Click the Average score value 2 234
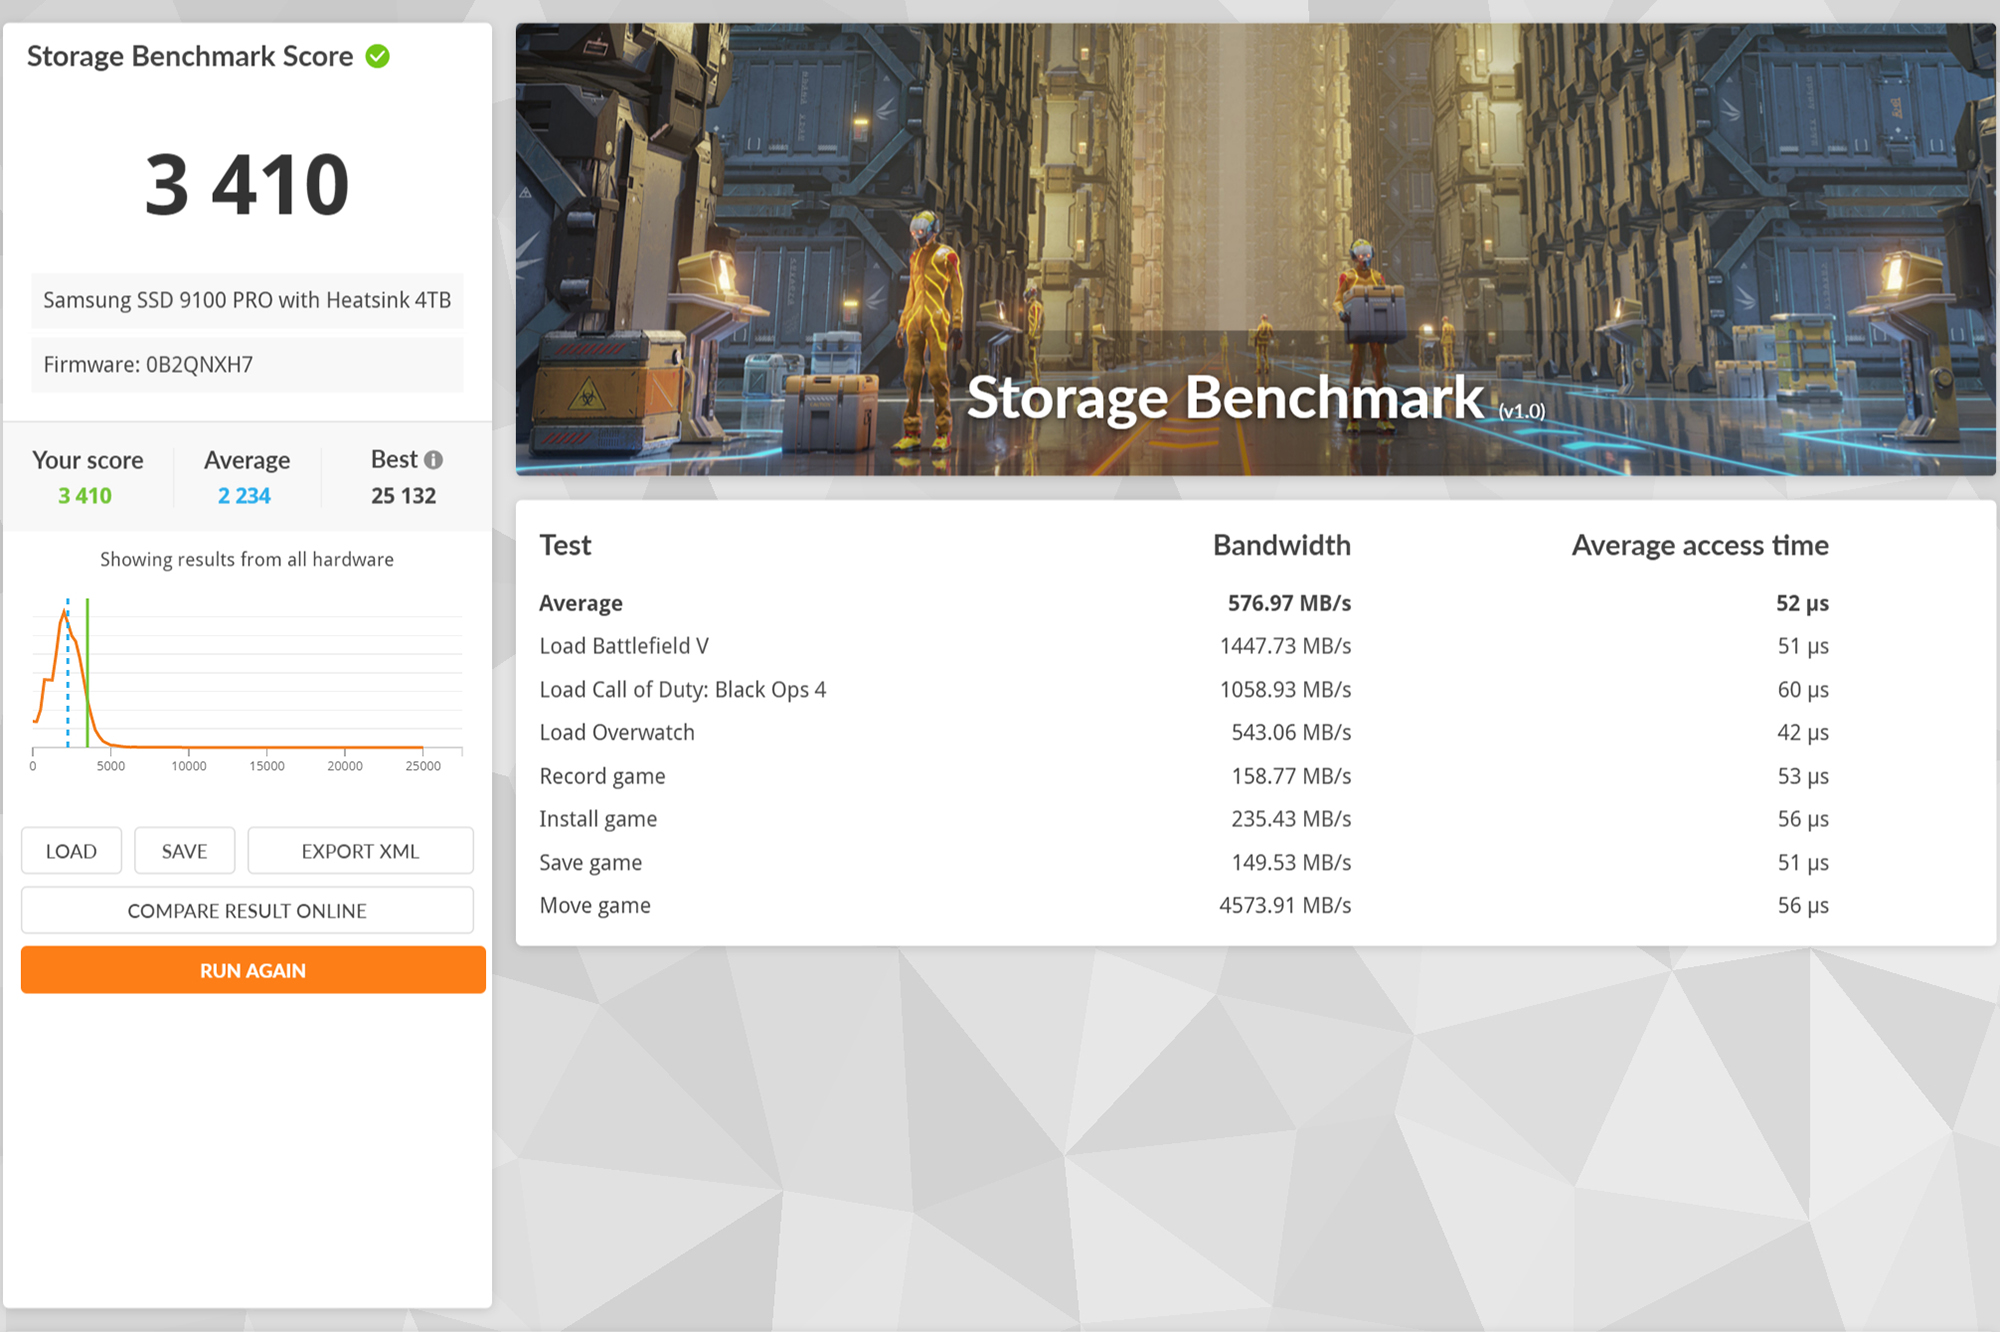The width and height of the screenshot is (2000, 1332). click(245, 496)
